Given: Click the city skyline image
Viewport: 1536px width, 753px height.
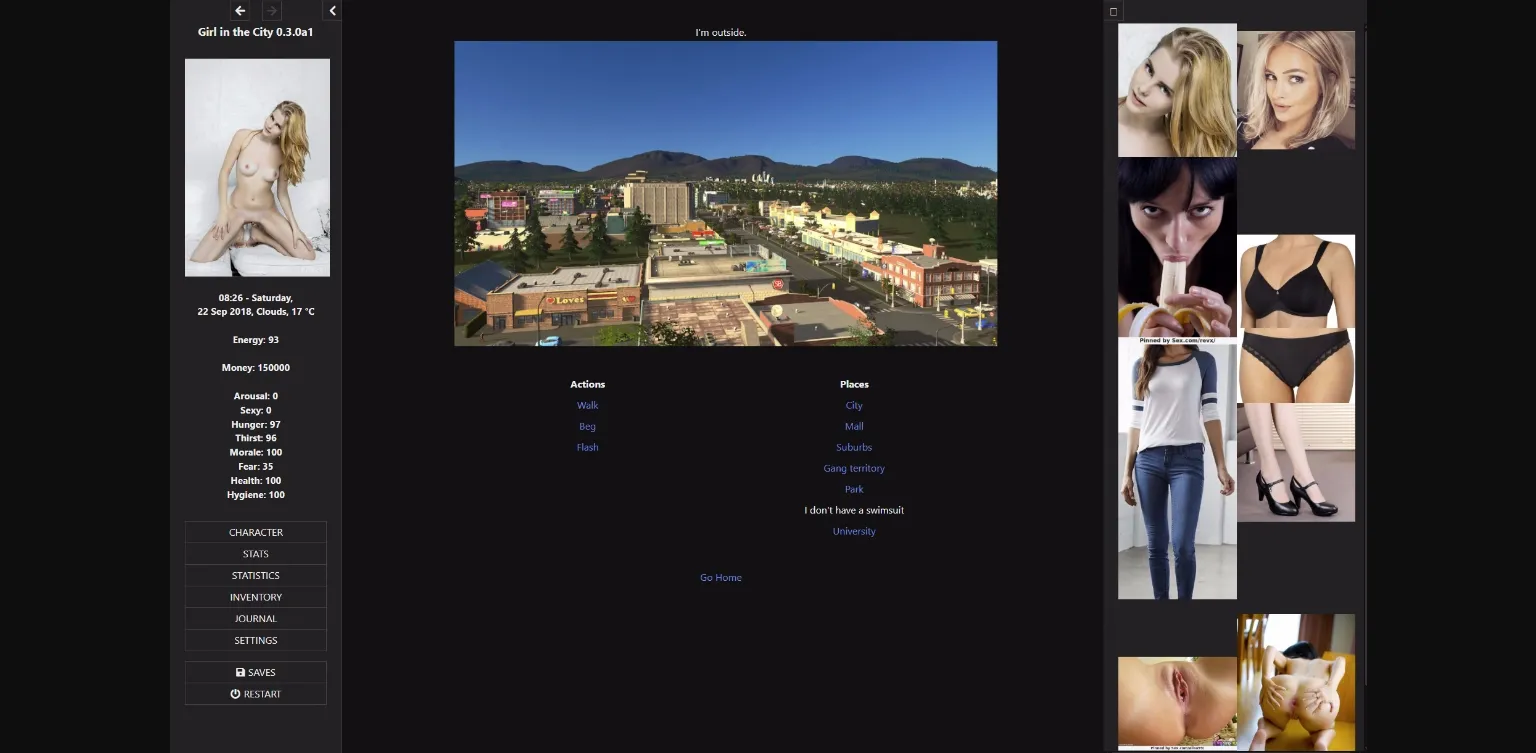Looking at the screenshot, I should pyautogui.click(x=725, y=193).
